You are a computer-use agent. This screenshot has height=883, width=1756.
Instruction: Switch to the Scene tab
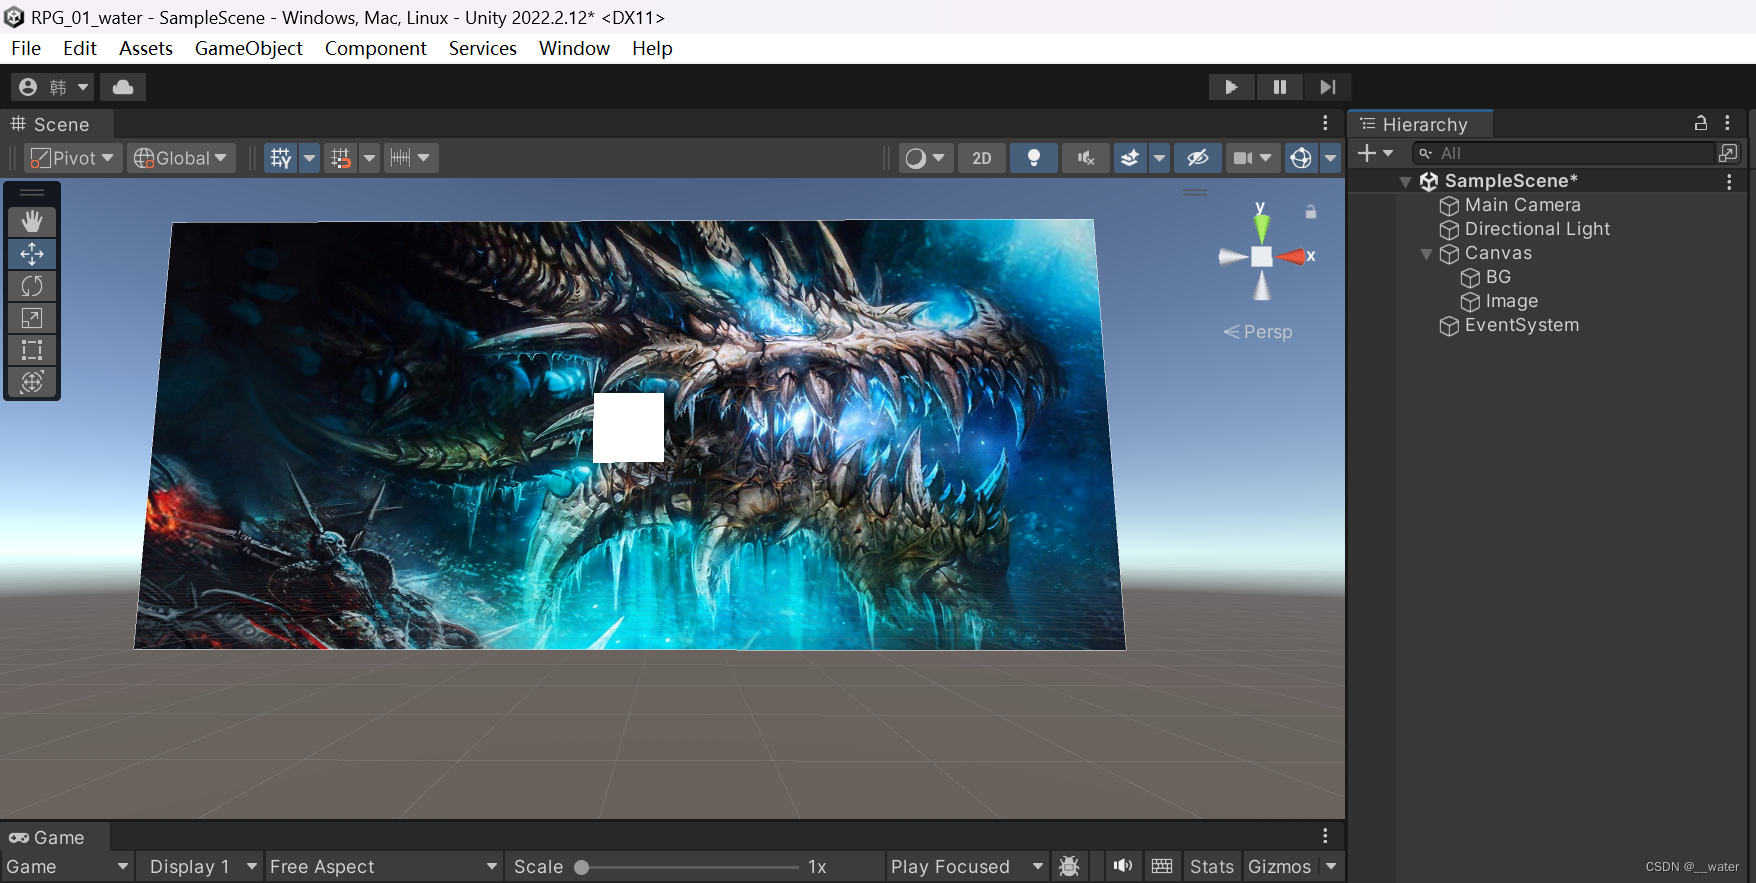tap(57, 124)
